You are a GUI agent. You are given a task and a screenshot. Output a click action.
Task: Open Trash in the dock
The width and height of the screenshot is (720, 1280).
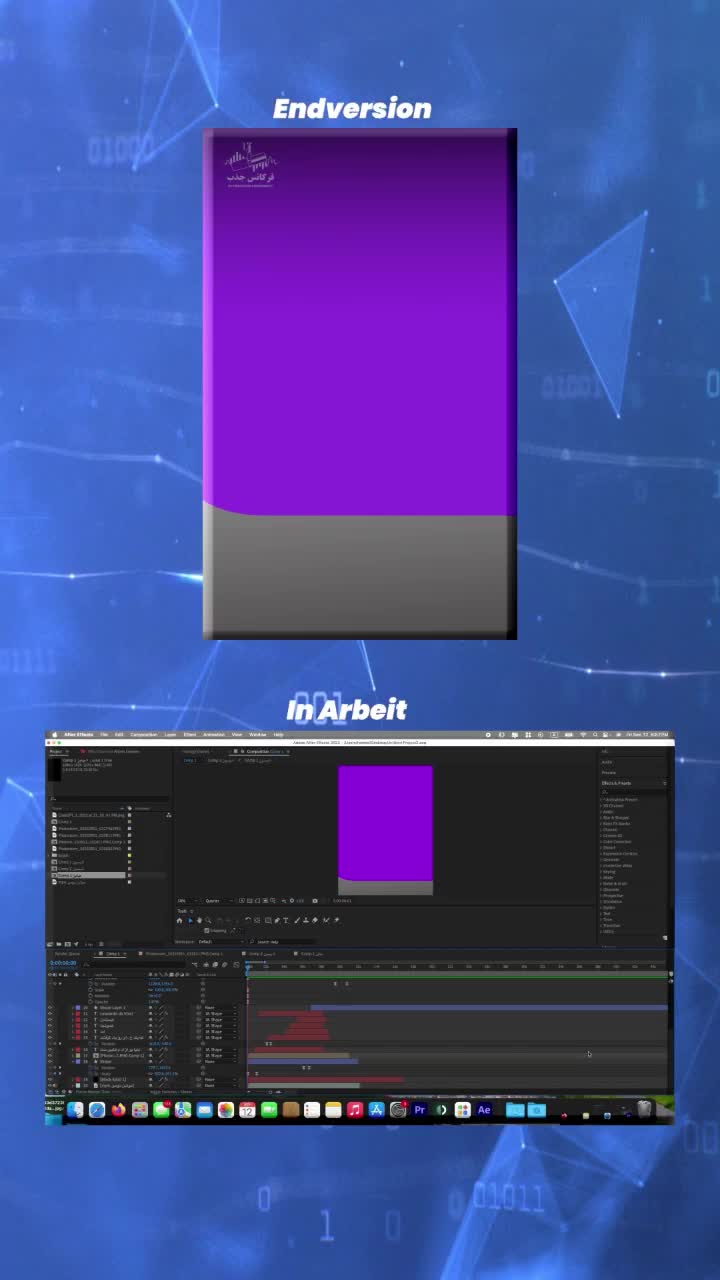644,1109
